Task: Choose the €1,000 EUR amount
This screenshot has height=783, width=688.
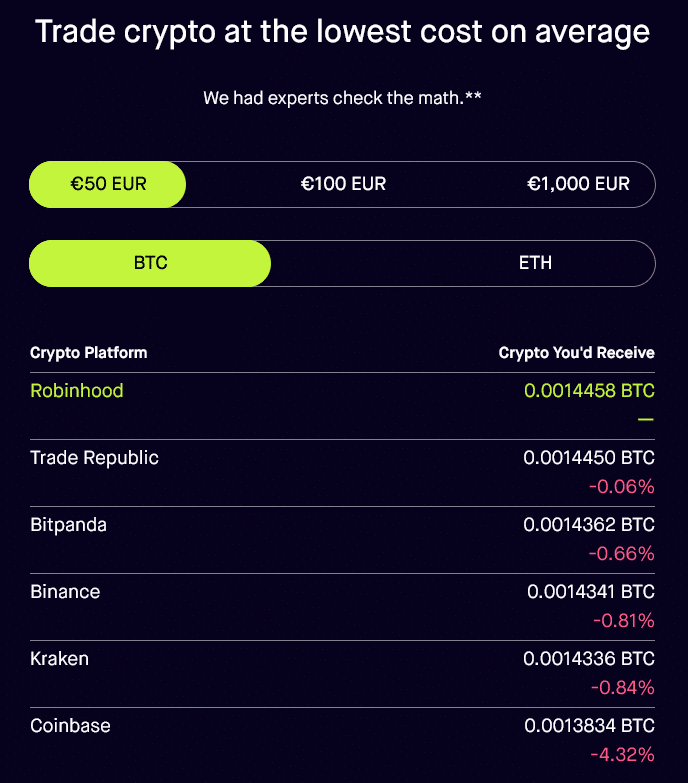Action: pos(578,184)
